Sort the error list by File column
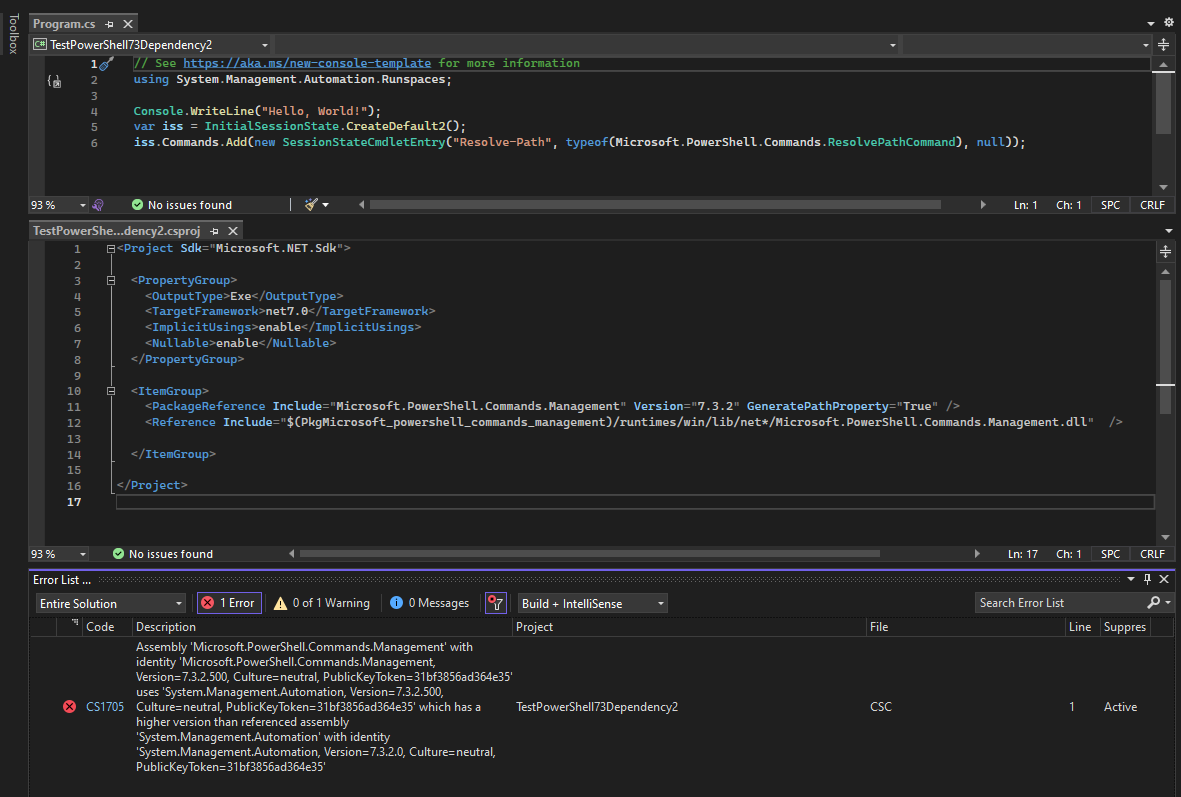1181x797 pixels. click(966, 627)
